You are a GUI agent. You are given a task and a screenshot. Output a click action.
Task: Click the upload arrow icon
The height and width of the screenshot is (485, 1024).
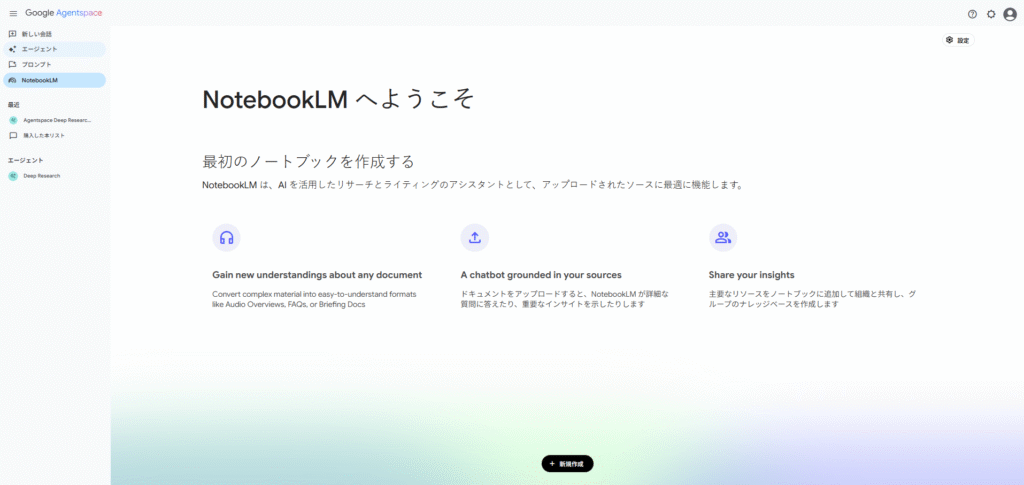[475, 238]
